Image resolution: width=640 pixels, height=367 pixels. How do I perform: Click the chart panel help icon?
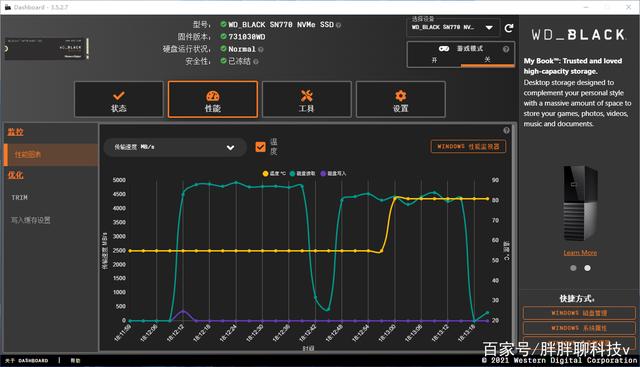(x=506, y=131)
